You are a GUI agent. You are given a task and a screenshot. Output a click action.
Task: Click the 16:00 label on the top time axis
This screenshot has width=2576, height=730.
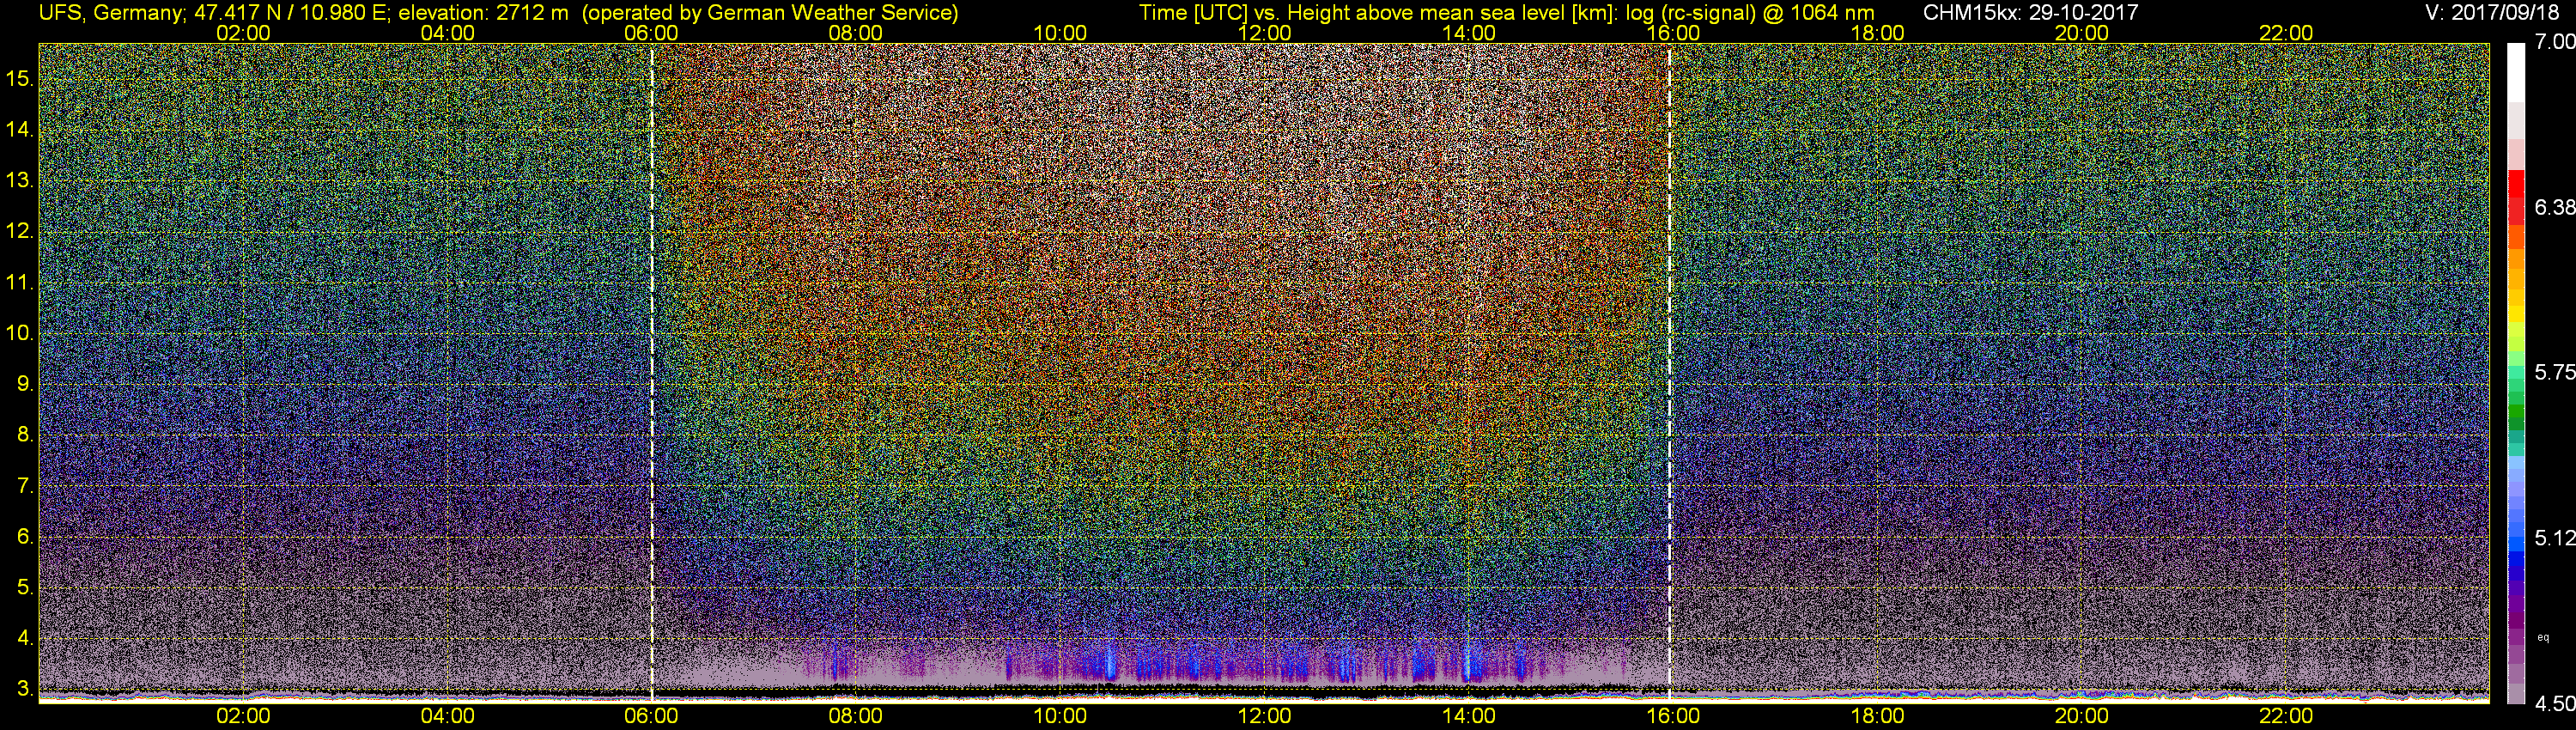[x=1673, y=33]
